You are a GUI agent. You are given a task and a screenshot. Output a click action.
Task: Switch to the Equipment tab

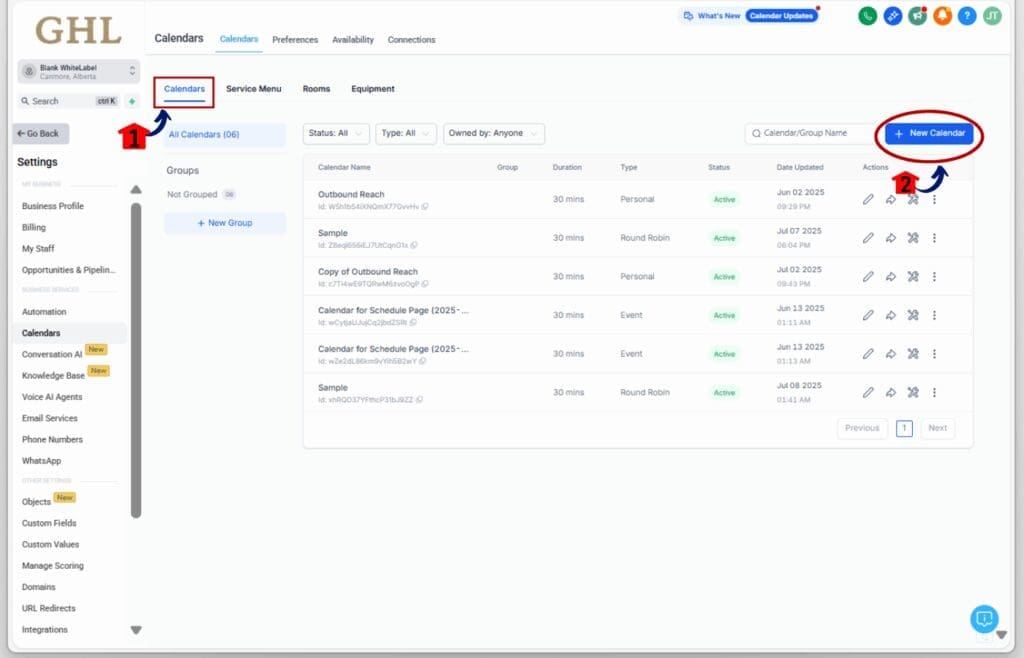coord(373,89)
